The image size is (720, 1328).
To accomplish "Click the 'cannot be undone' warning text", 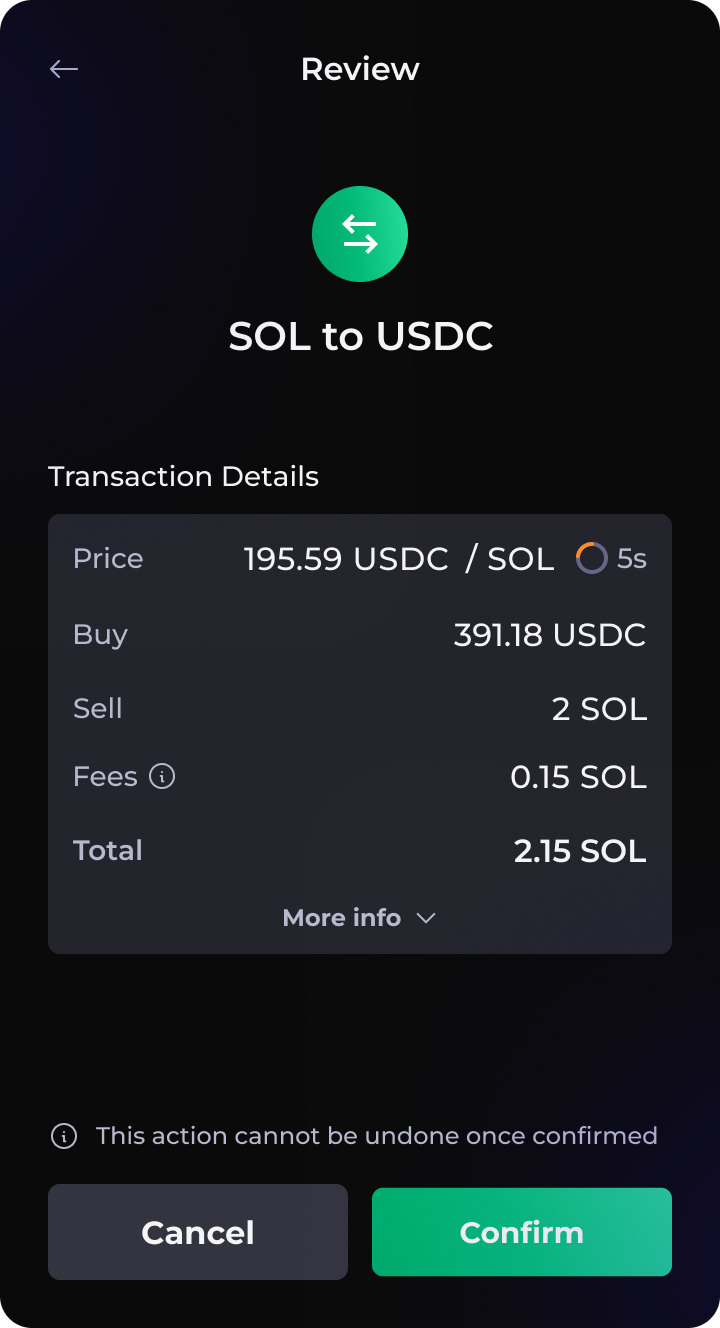I will [376, 1136].
